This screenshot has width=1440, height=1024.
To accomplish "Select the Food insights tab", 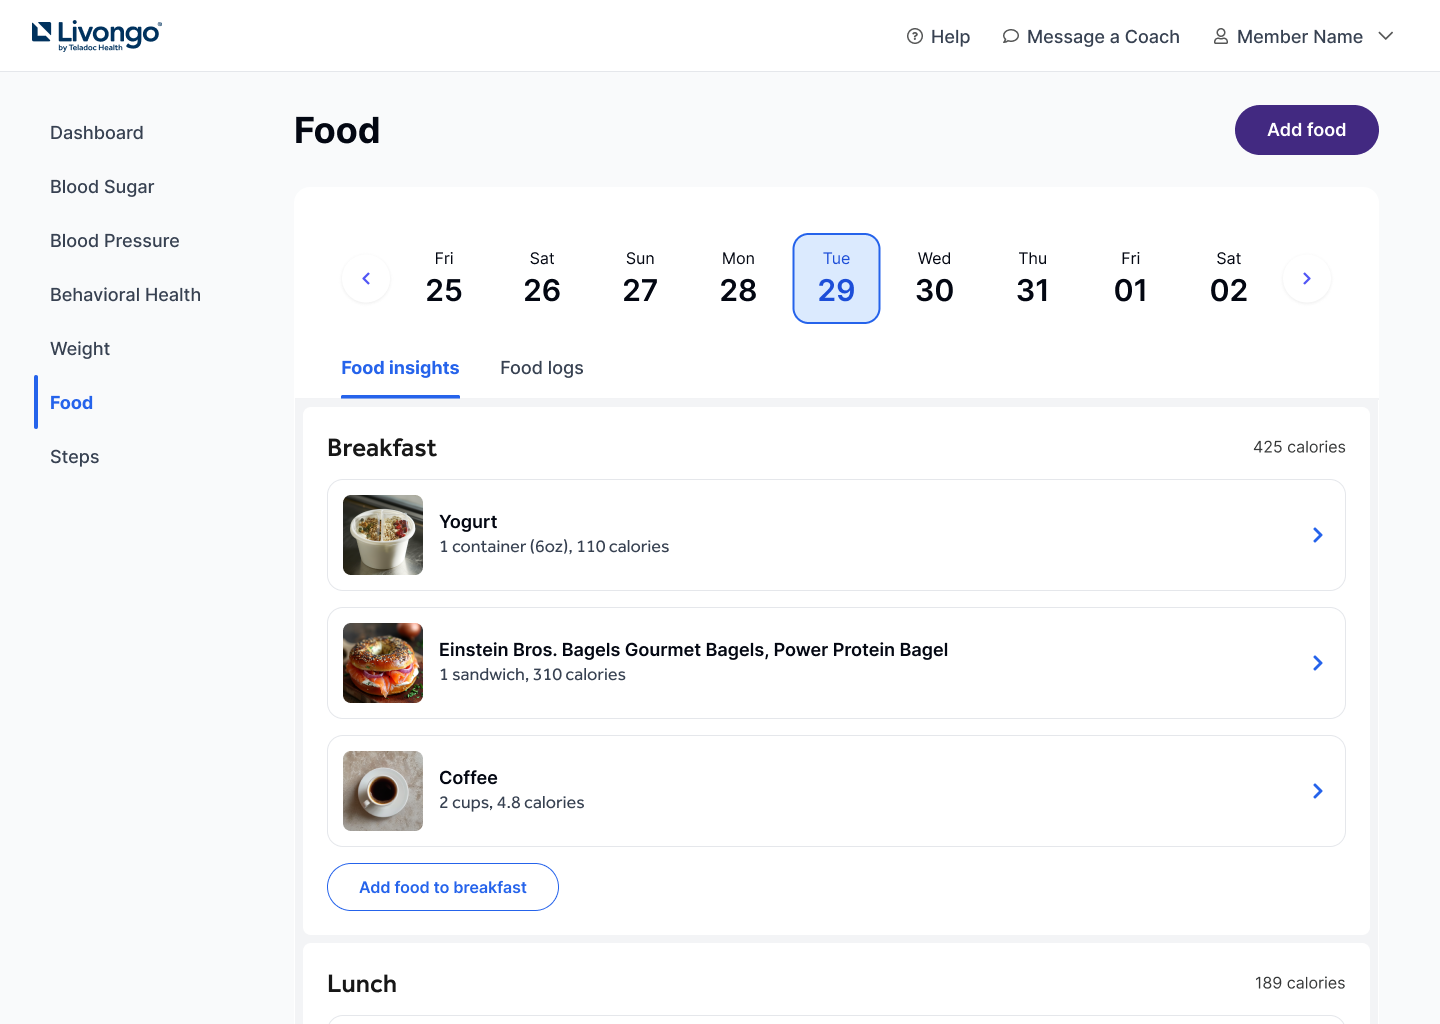I will coord(400,368).
